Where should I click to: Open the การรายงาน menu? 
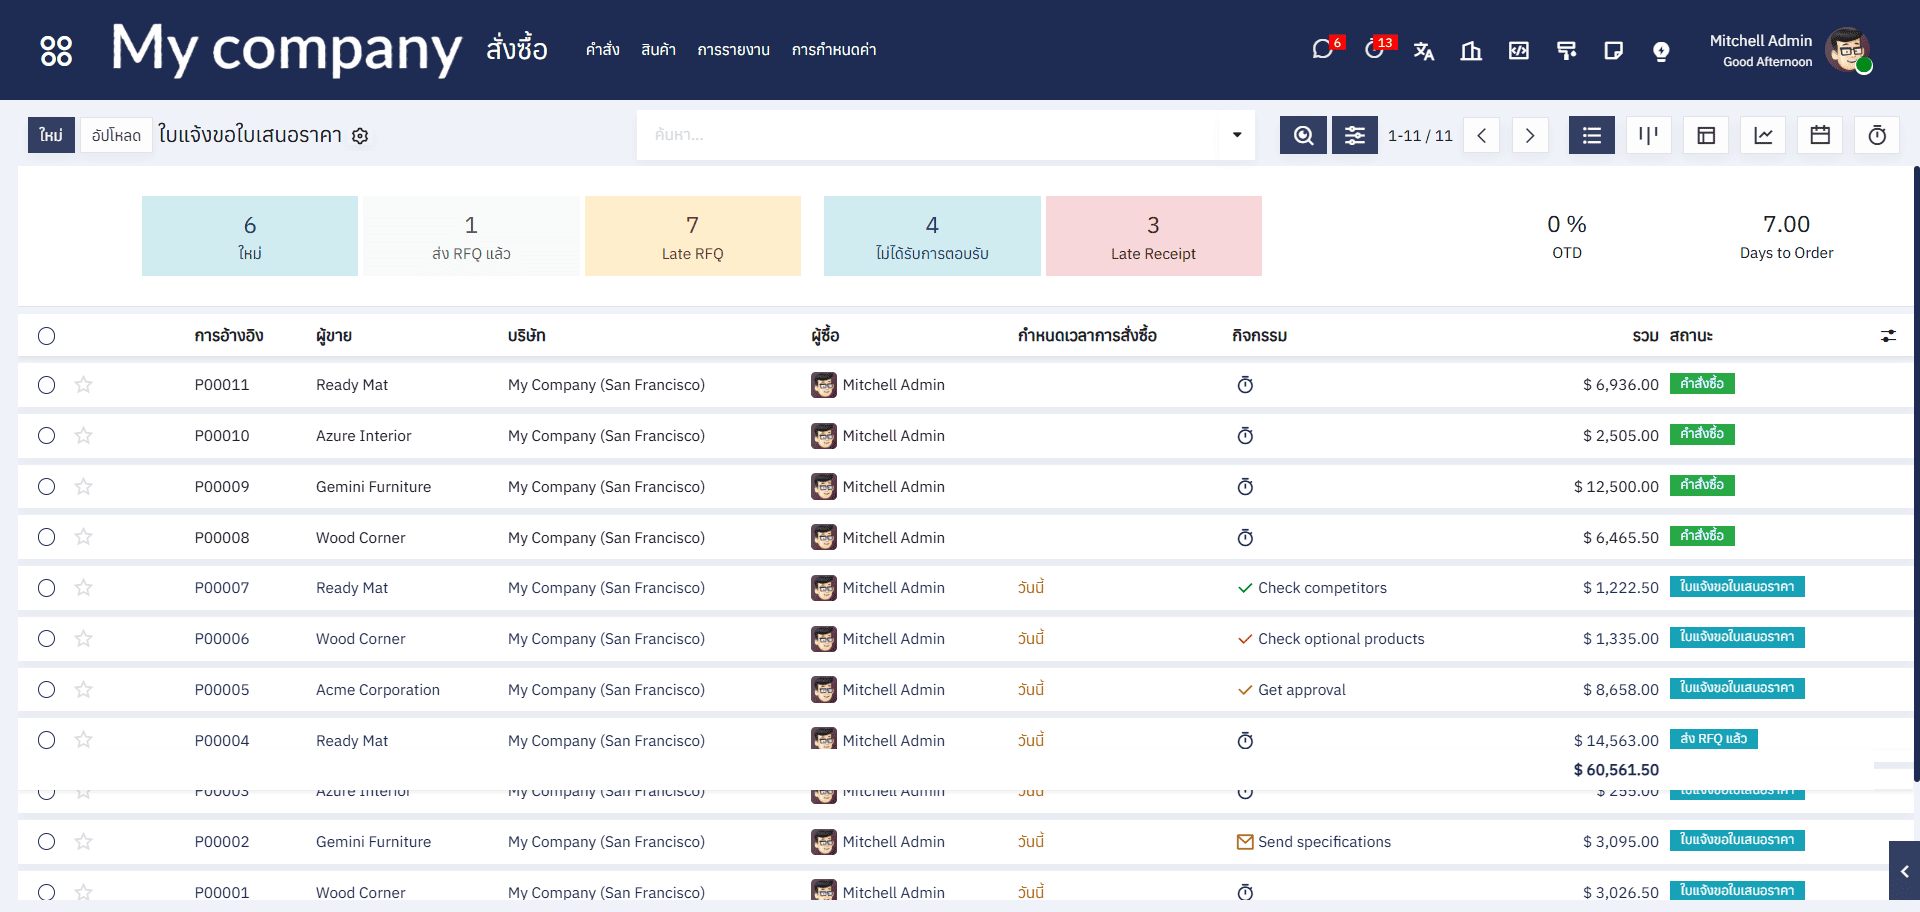pos(733,50)
